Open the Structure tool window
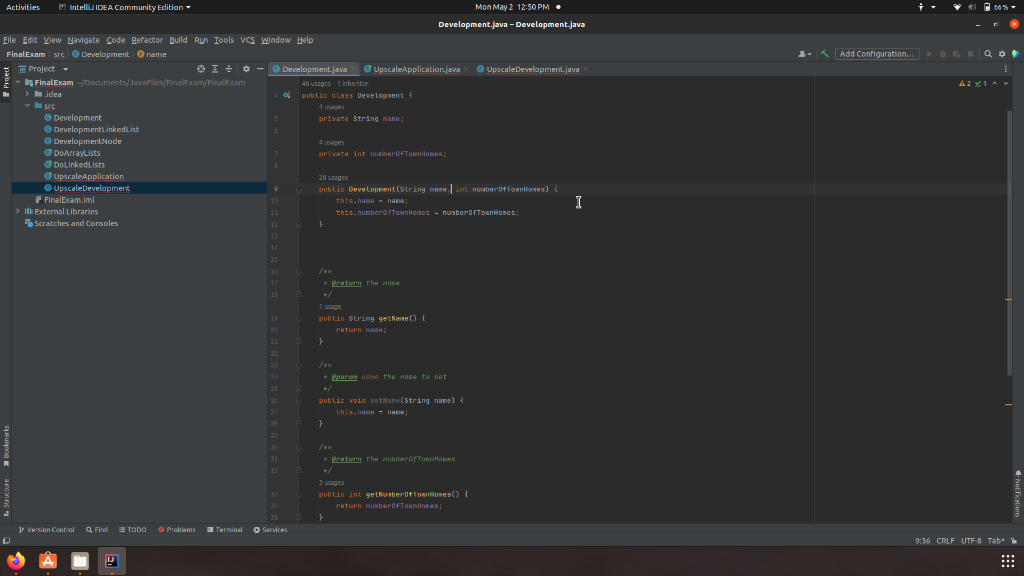 click(6, 493)
